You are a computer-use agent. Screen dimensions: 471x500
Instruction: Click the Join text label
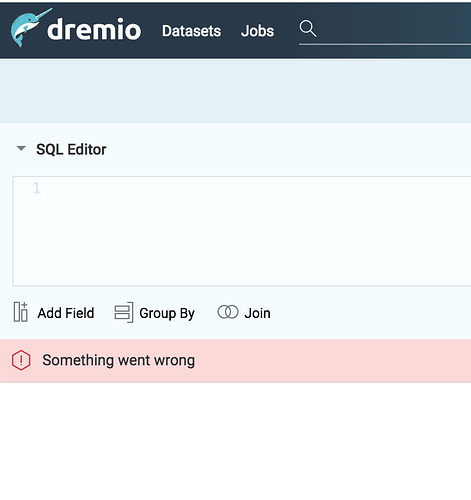[x=257, y=313]
